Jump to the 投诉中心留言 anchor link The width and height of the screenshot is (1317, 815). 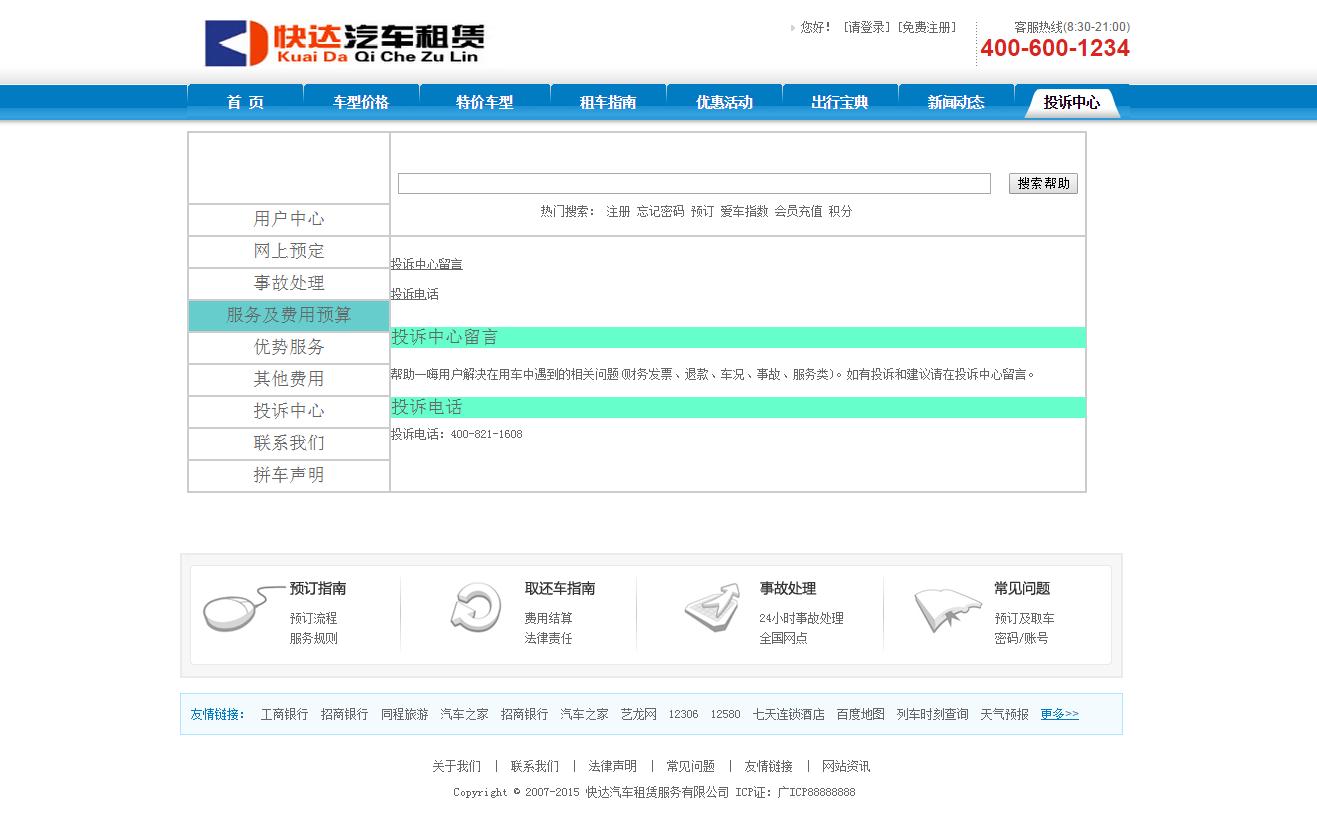[426, 264]
